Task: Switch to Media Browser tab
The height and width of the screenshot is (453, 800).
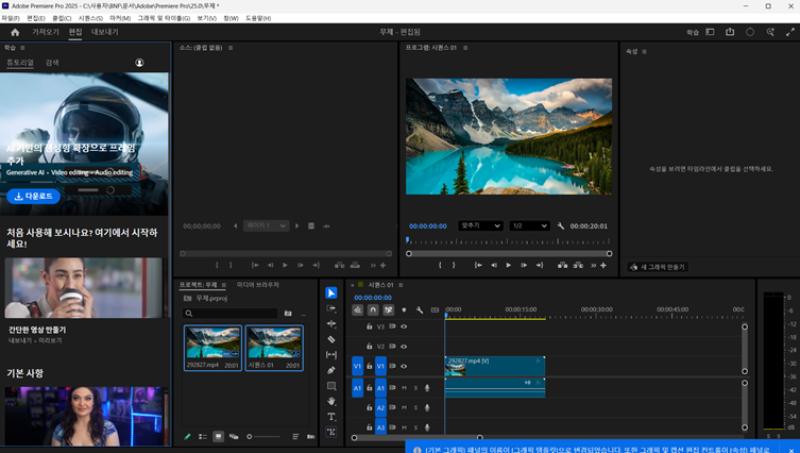Action: 258,285
